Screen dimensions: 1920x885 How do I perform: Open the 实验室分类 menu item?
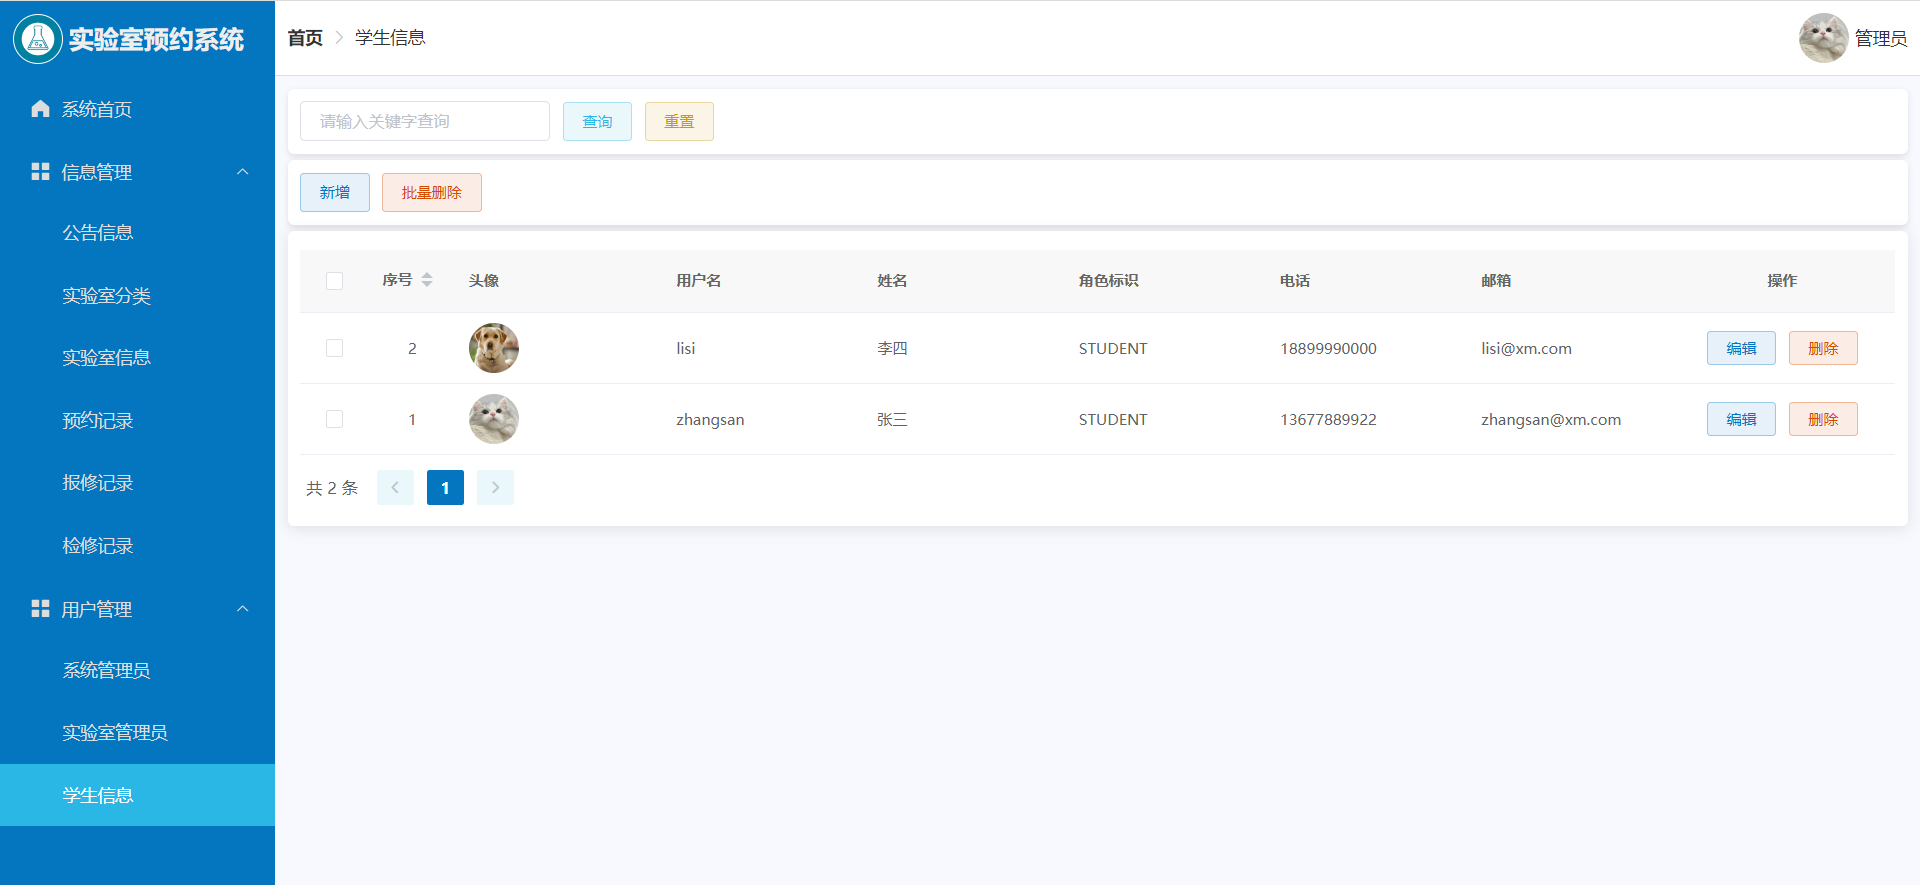pos(137,296)
